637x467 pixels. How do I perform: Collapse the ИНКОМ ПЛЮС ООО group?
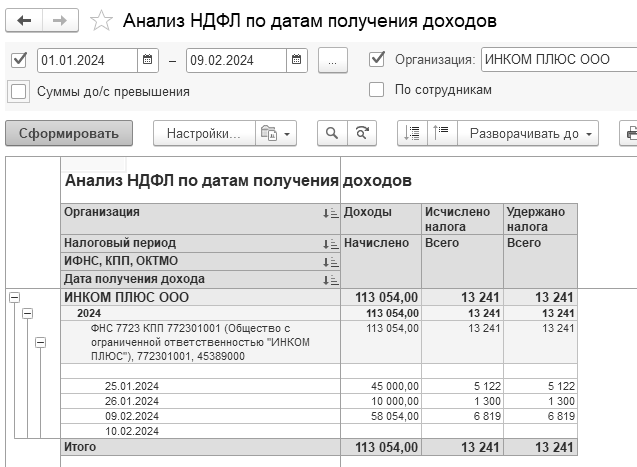click(x=14, y=298)
